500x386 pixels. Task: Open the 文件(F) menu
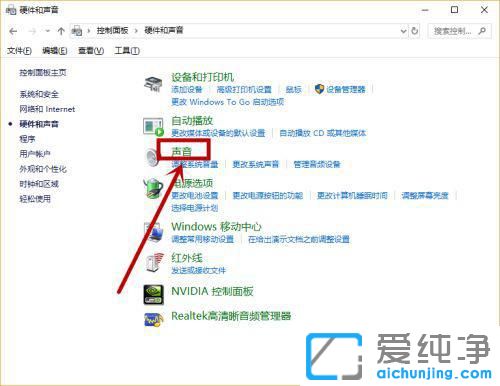[19, 51]
